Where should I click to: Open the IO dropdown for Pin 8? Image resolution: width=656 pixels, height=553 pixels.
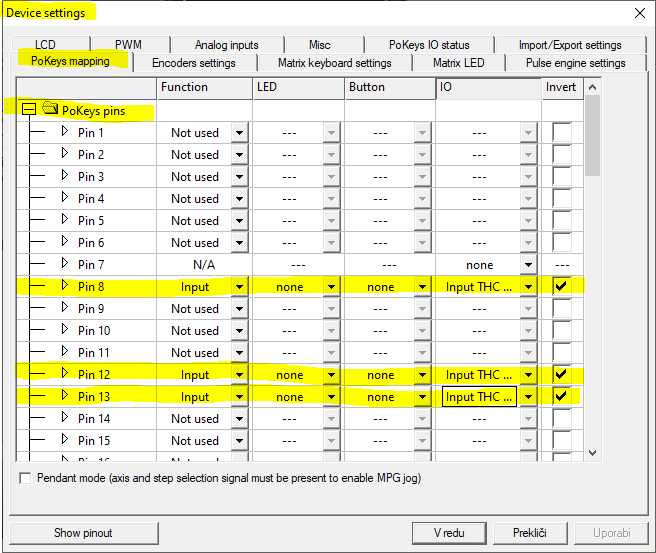528,287
